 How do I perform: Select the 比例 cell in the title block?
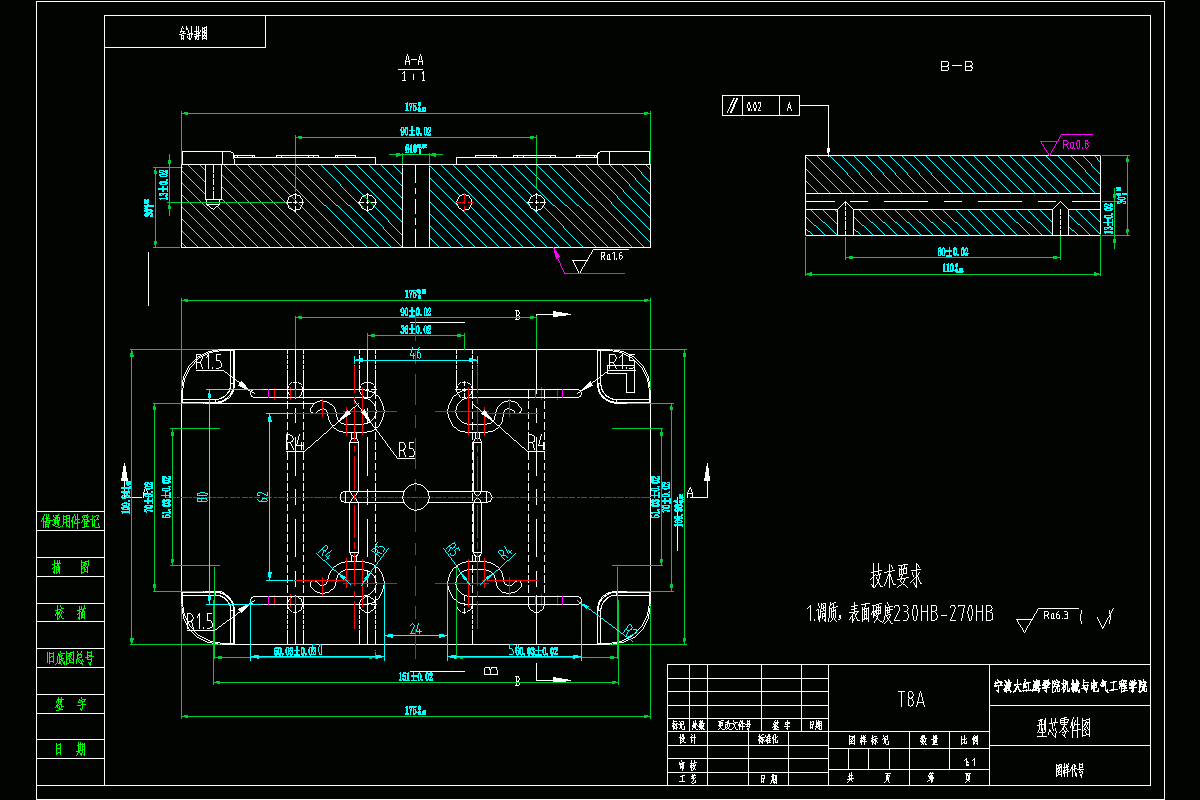[x=969, y=741]
